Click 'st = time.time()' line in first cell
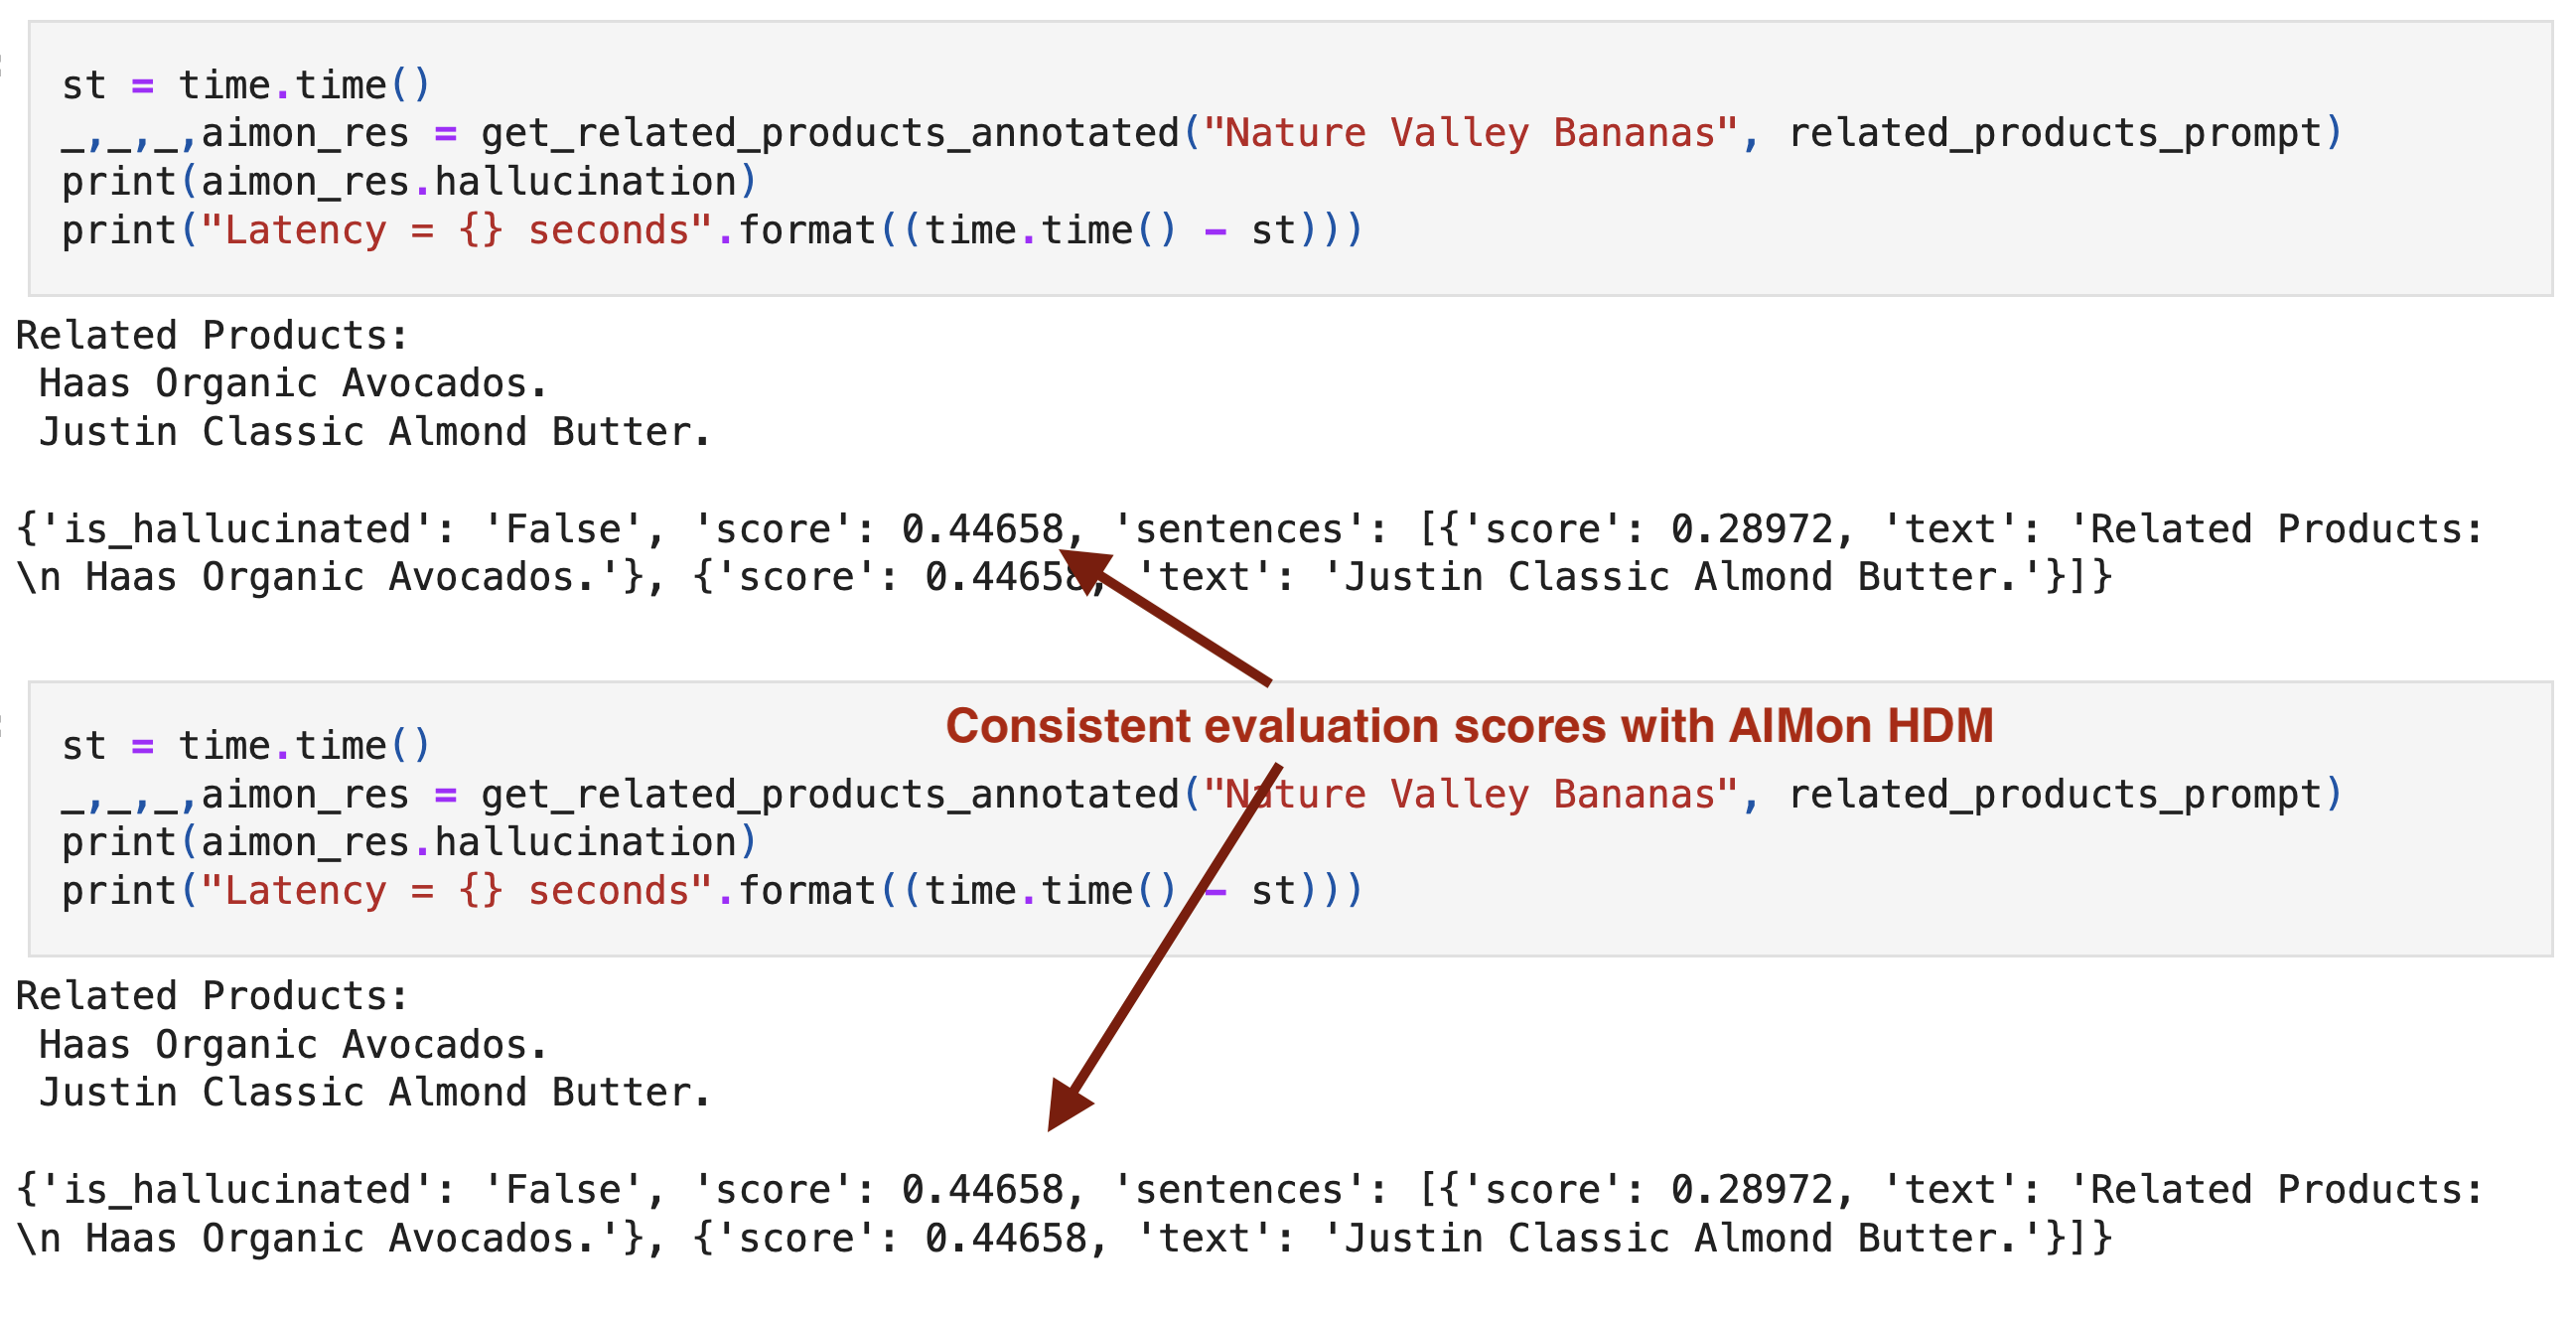This screenshot has height=1323, width=2576. tap(245, 85)
